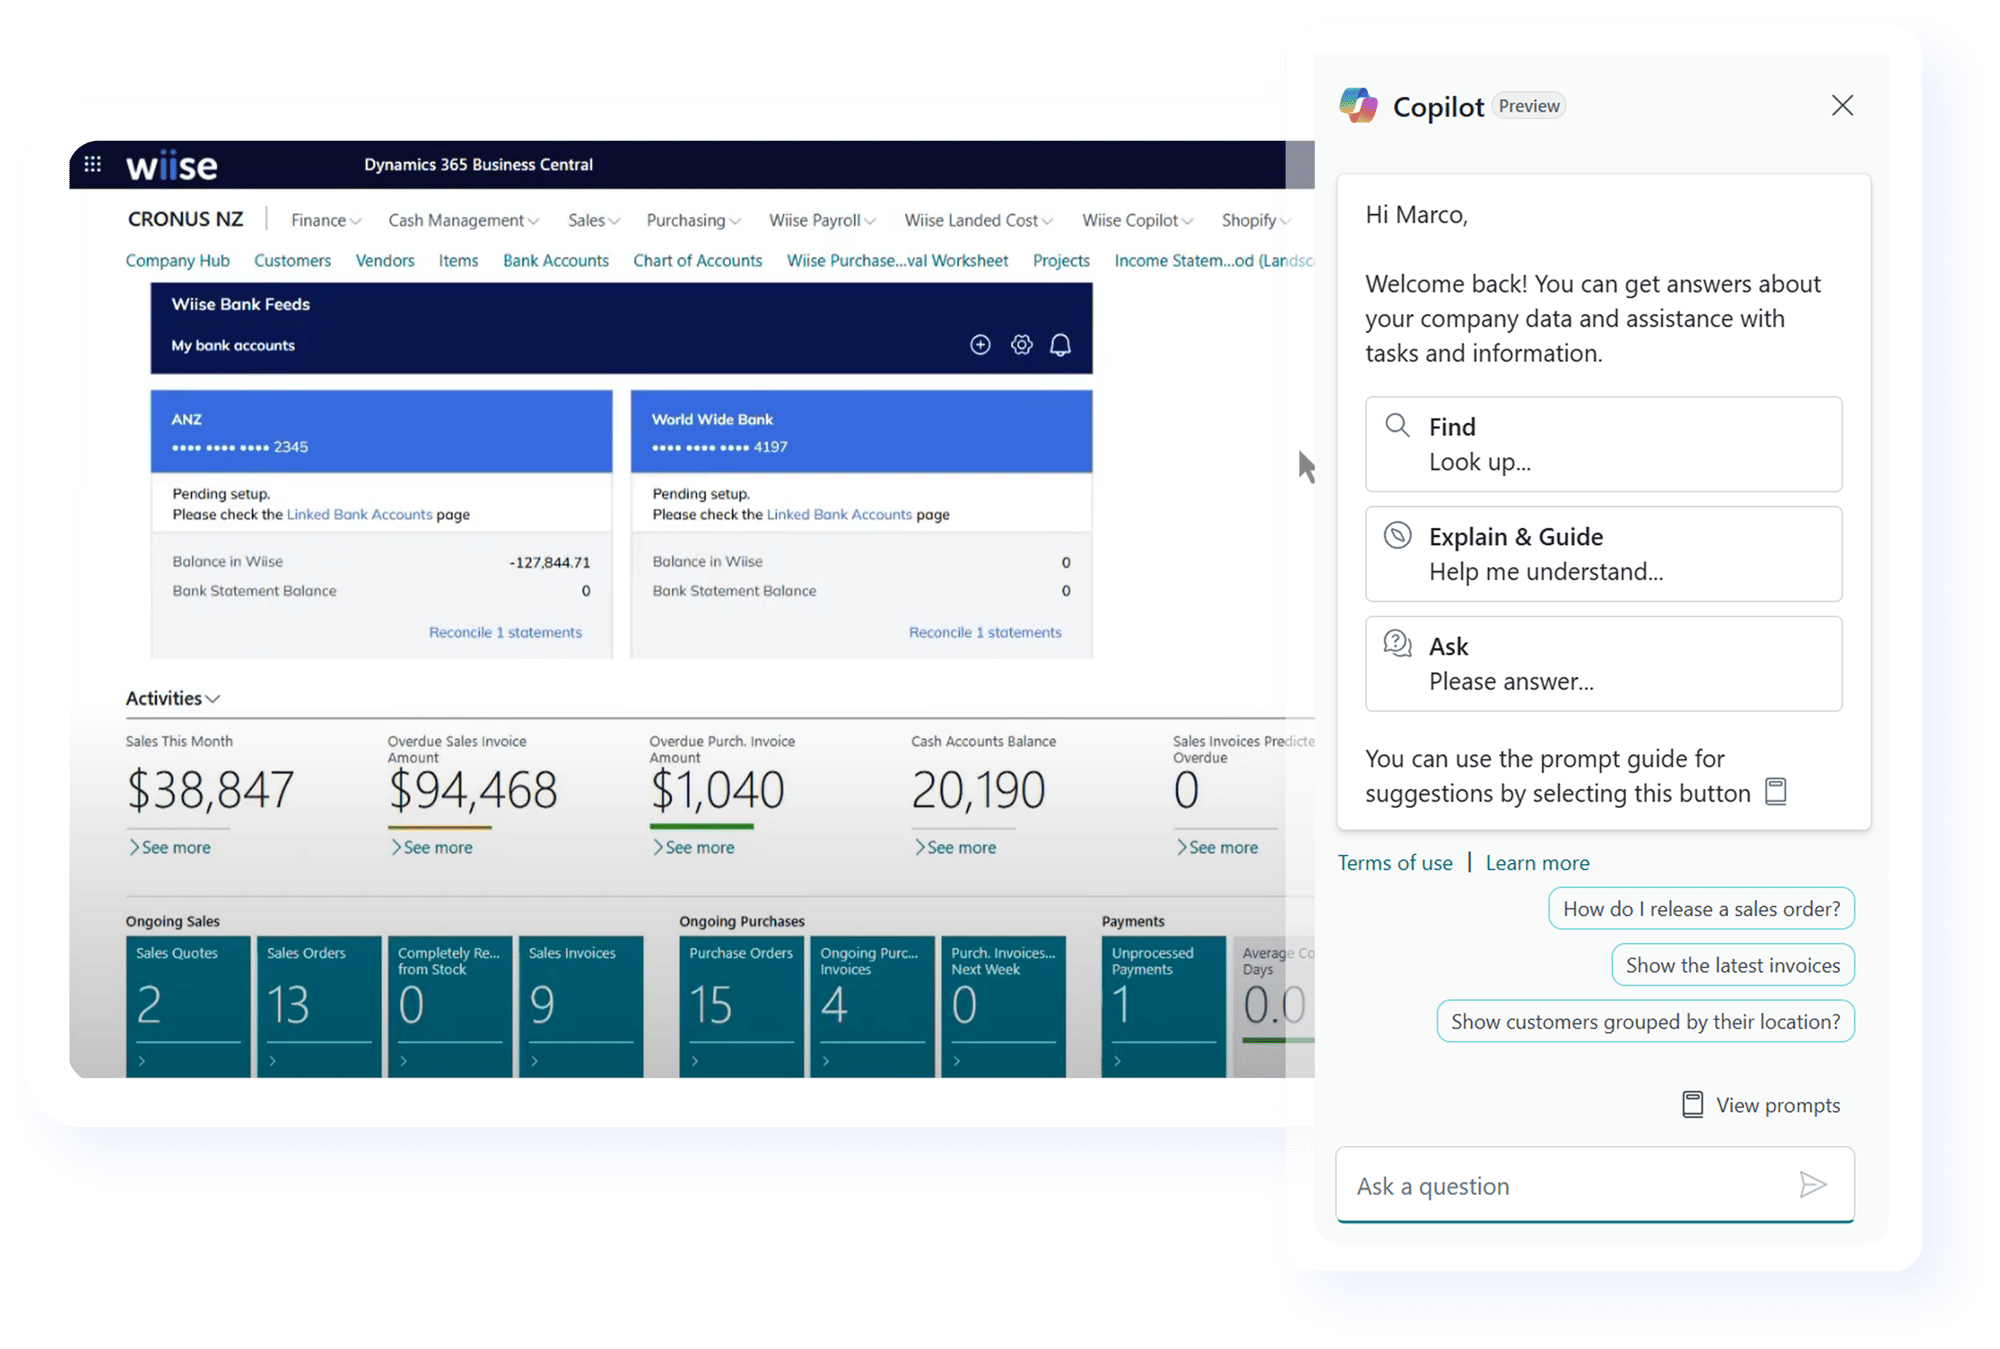
Task: Open Bank Accounts
Action: (556, 260)
